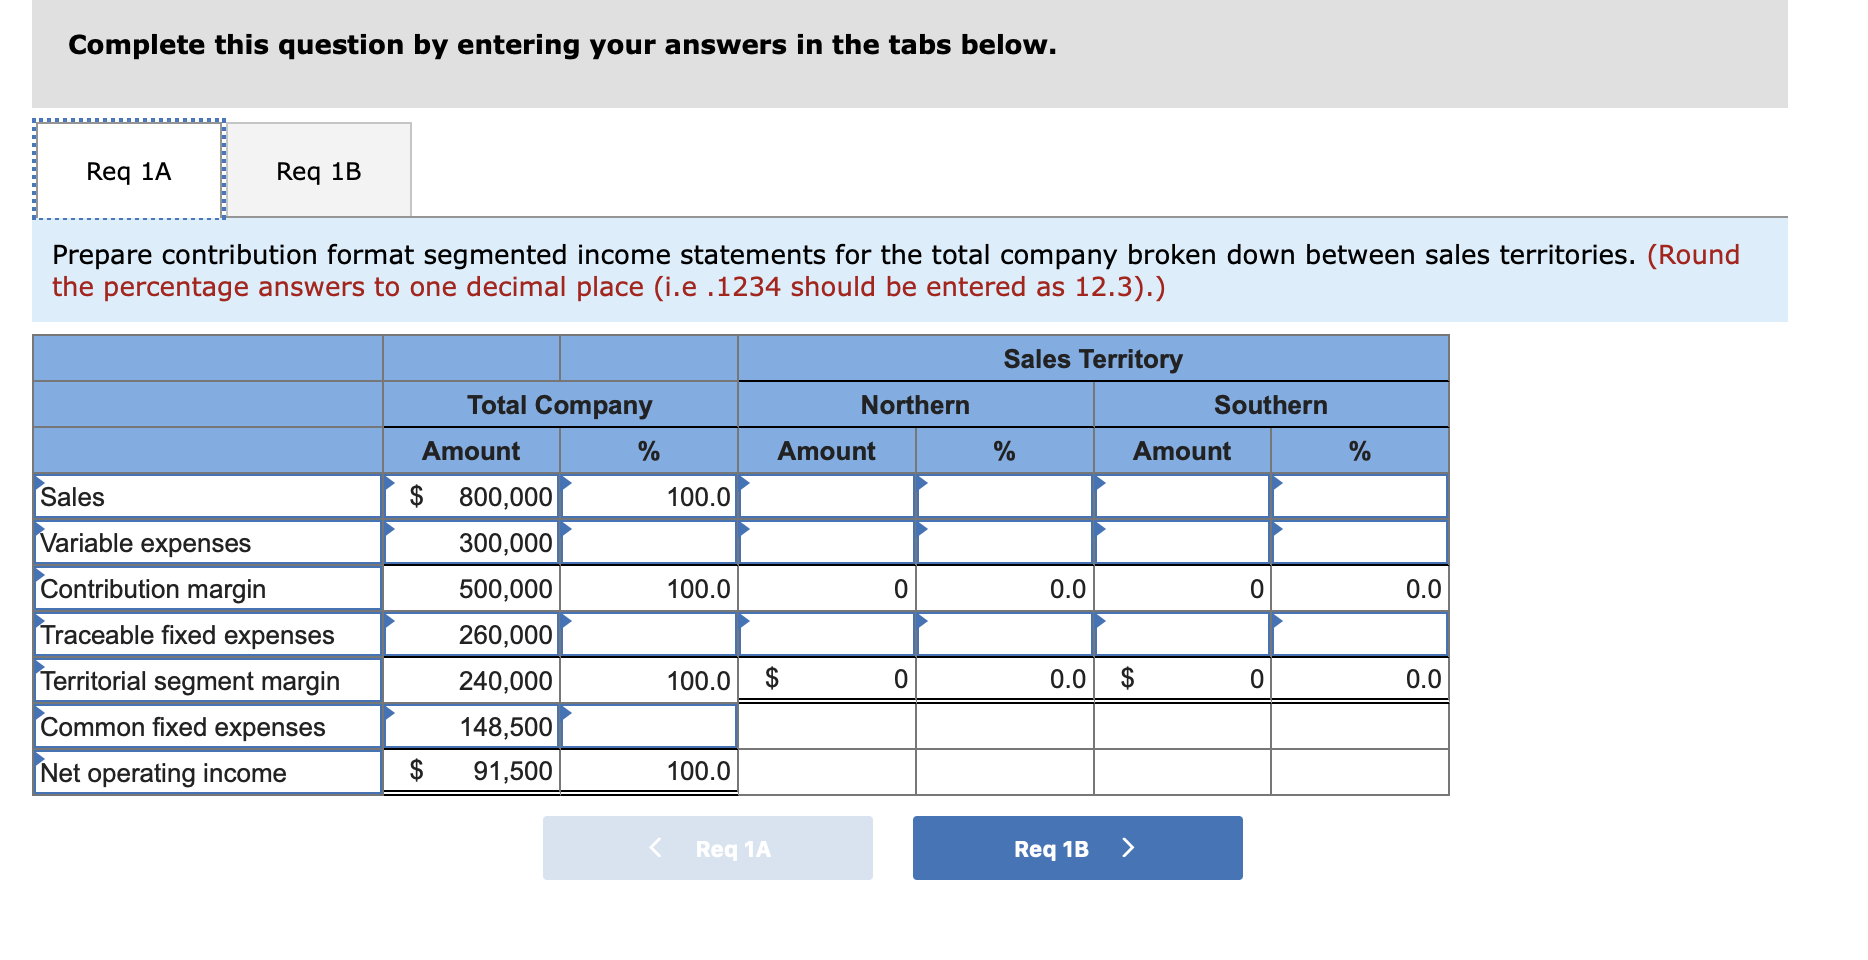Click the Northern Amount subheader
The image size is (1868, 960).
(x=827, y=450)
